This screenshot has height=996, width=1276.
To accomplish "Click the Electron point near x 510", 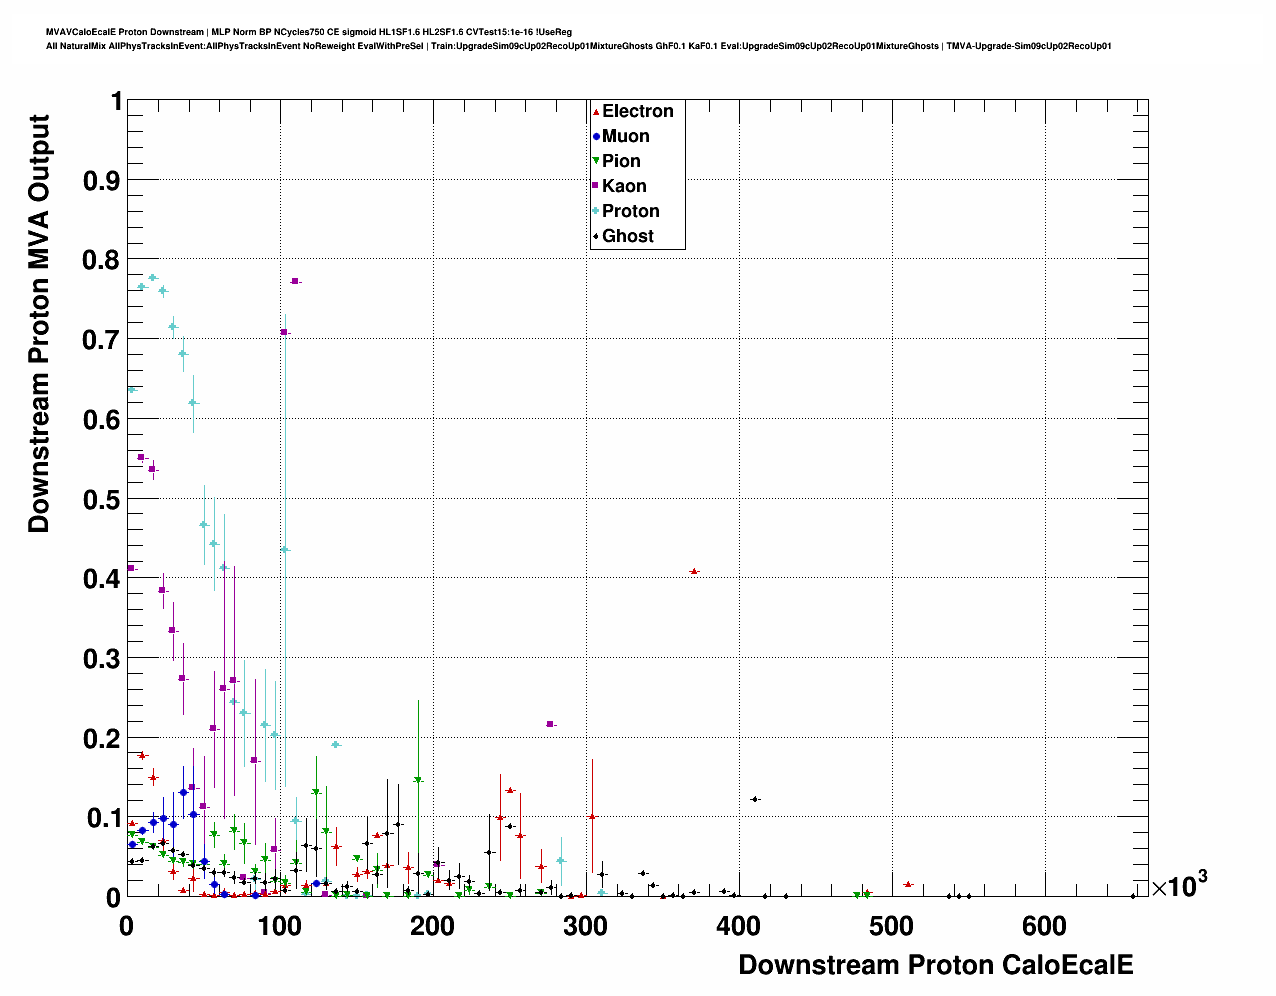I will (907, 884).
